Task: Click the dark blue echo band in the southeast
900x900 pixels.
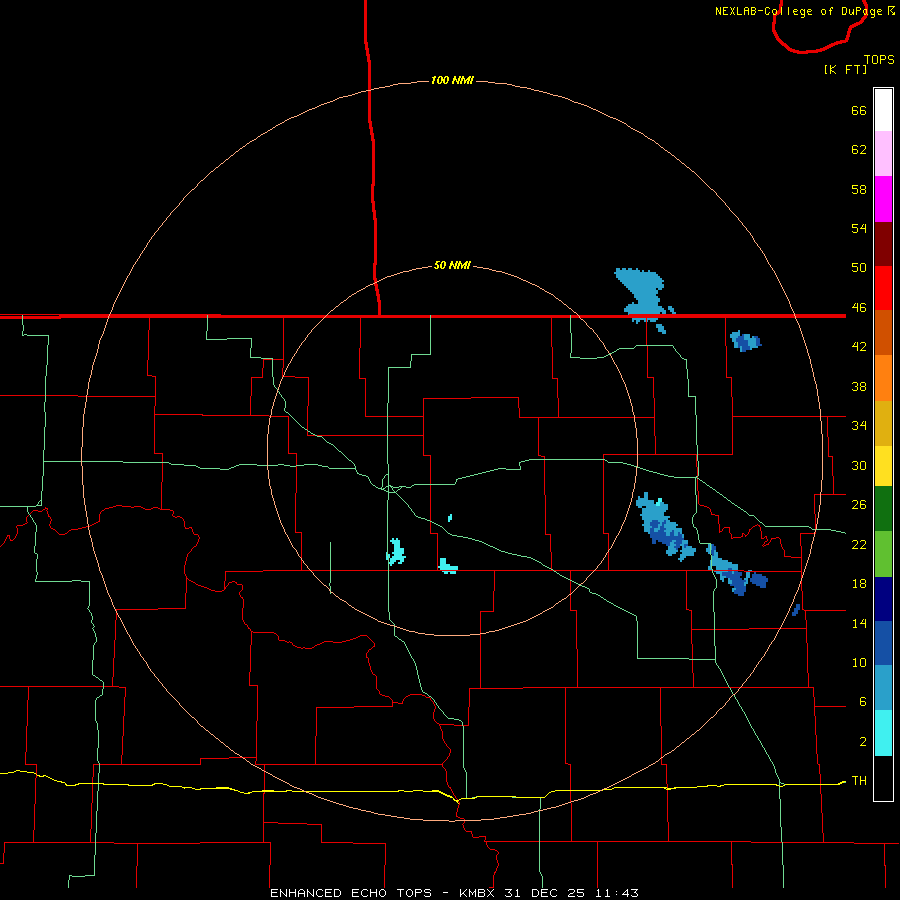Action: pyautogui.click(x=736, y=572)
